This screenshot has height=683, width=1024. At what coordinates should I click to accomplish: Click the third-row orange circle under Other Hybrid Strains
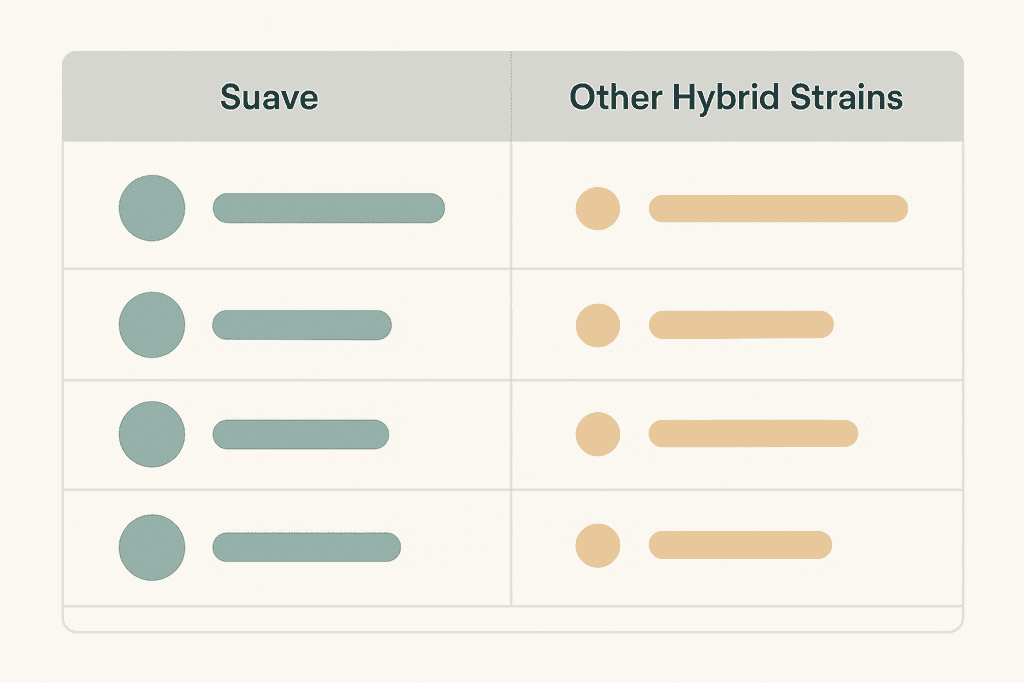coord(598,434)
